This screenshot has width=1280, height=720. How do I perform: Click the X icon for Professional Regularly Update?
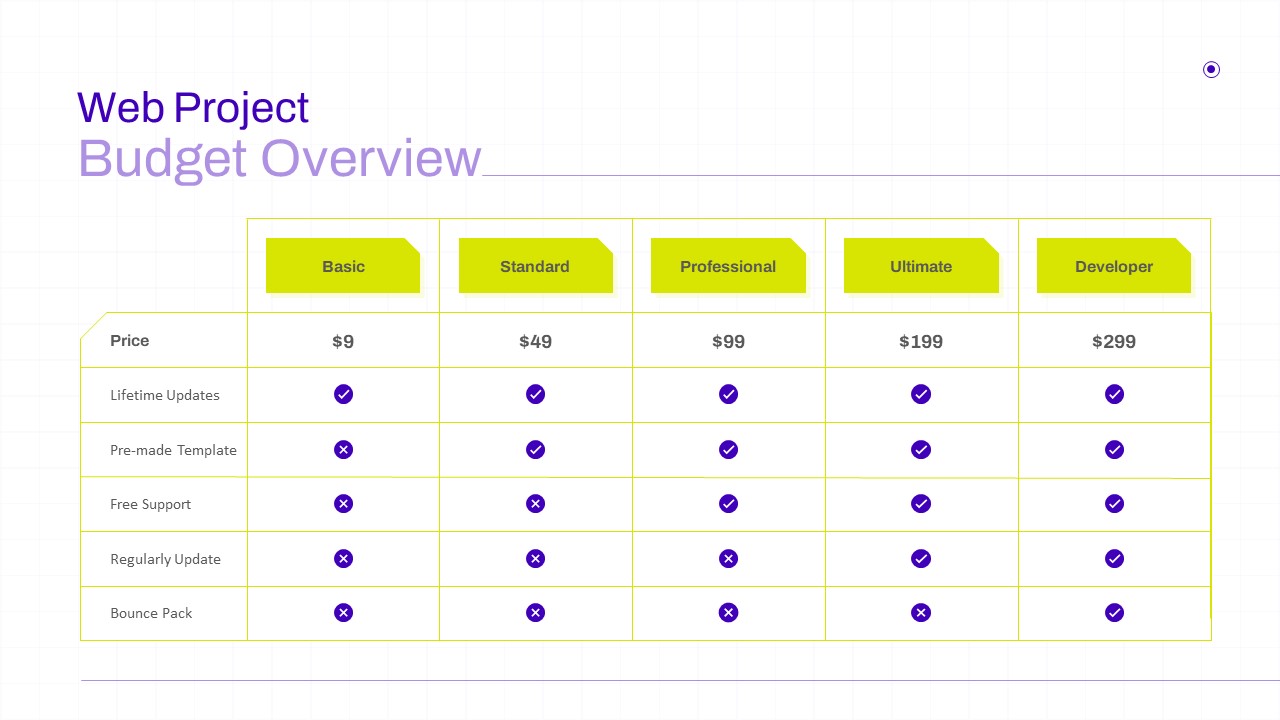click(x=728, y=558)
